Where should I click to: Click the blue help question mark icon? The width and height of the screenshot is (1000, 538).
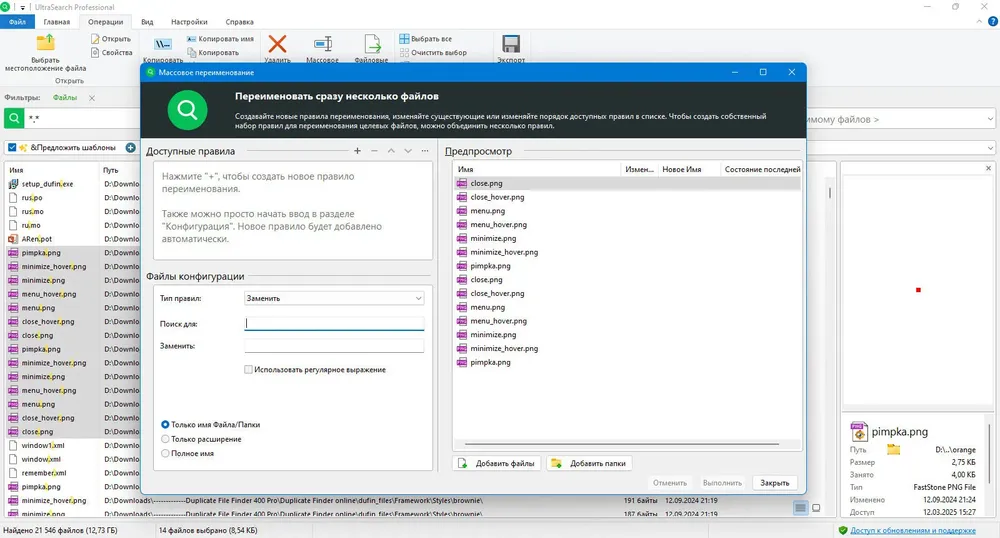pyautogui.click(x=992, y=22)
